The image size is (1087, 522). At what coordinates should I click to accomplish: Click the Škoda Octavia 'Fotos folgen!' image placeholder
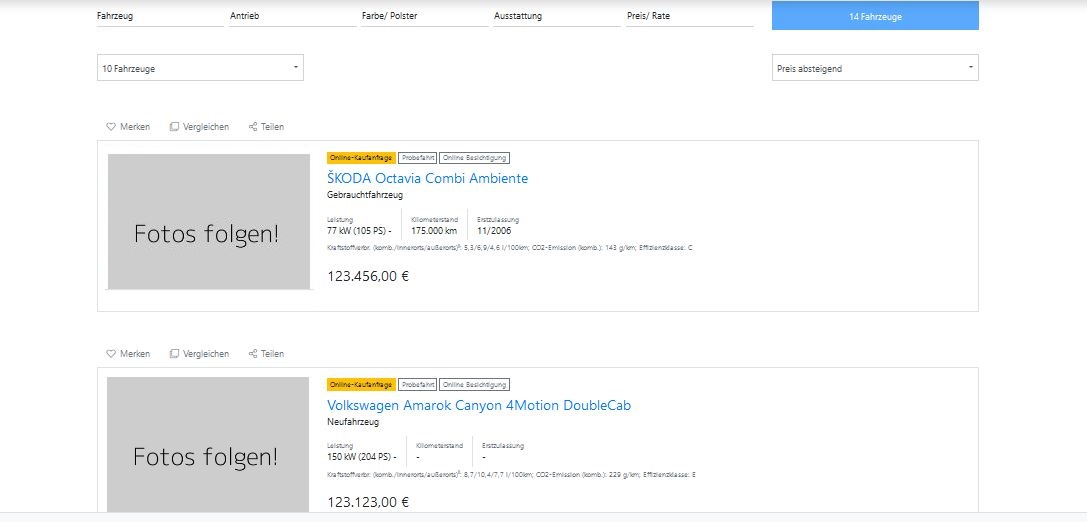pyautogui.click(x=209, y=222)
